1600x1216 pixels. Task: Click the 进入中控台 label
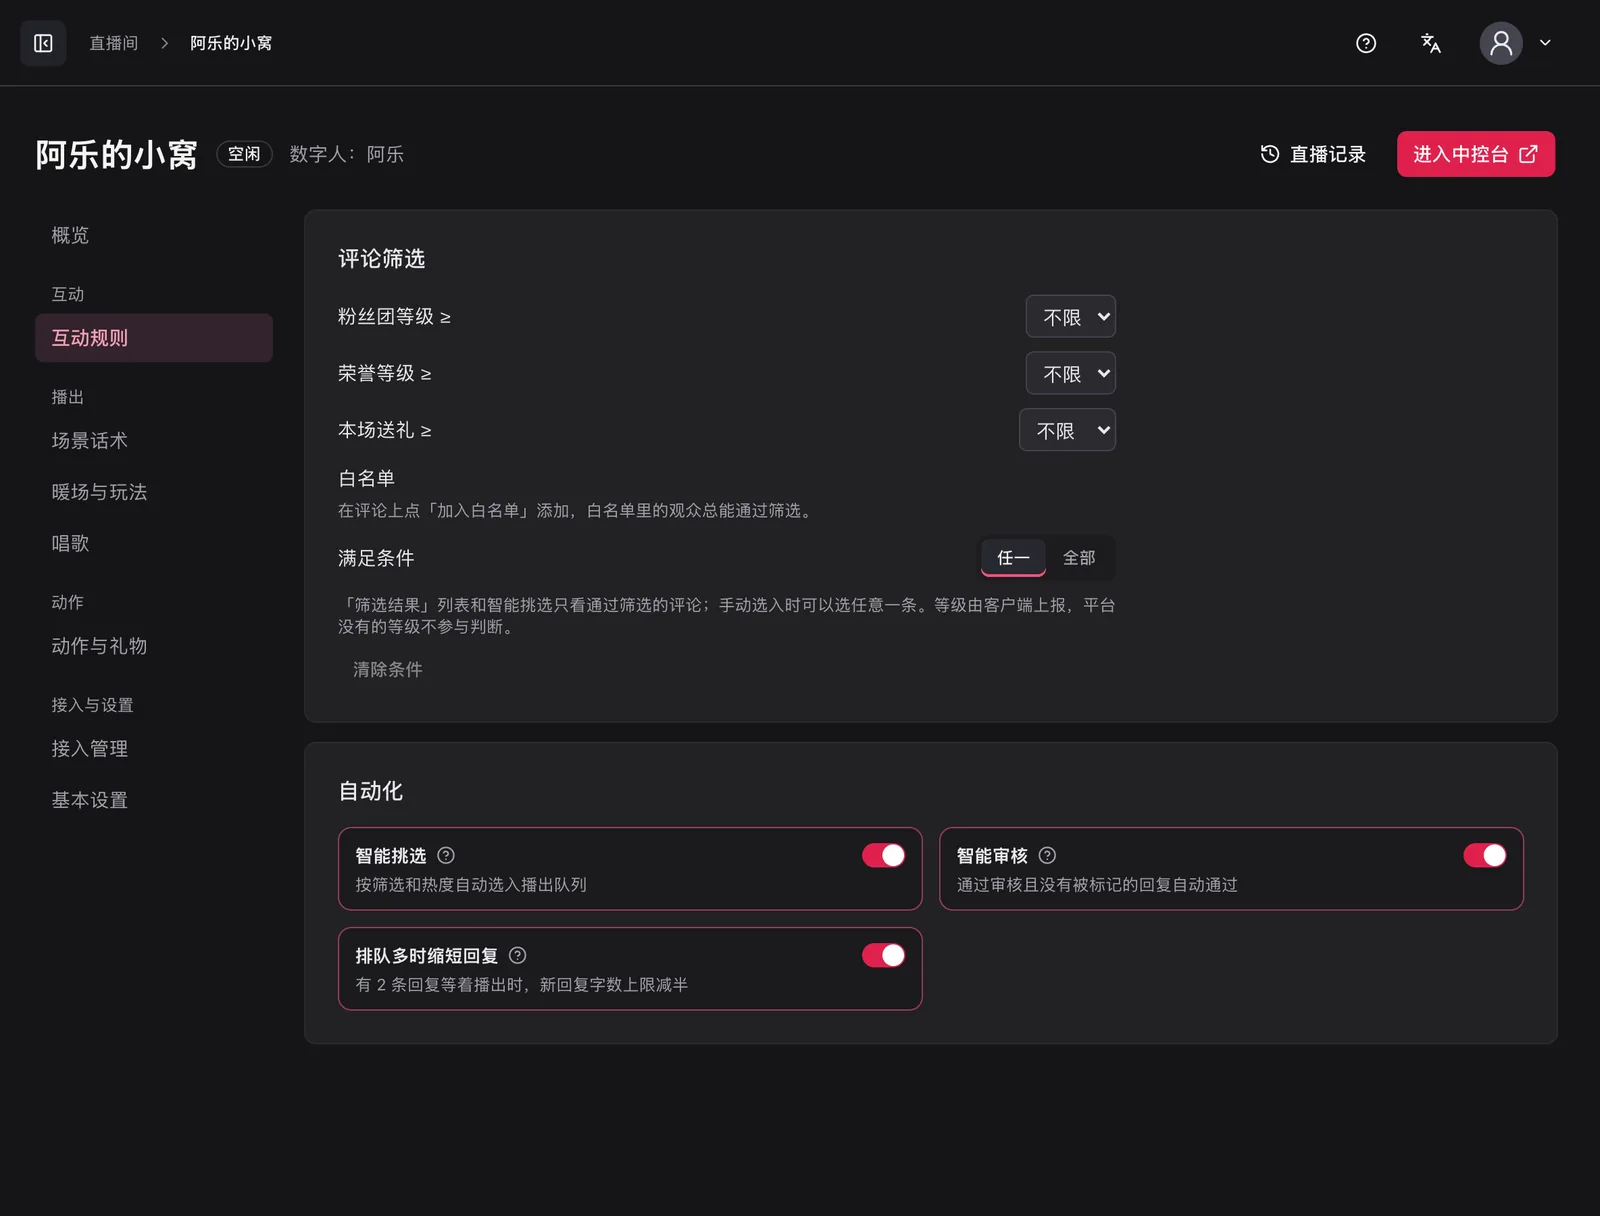pyautogui.click(x=1460, y=154)
